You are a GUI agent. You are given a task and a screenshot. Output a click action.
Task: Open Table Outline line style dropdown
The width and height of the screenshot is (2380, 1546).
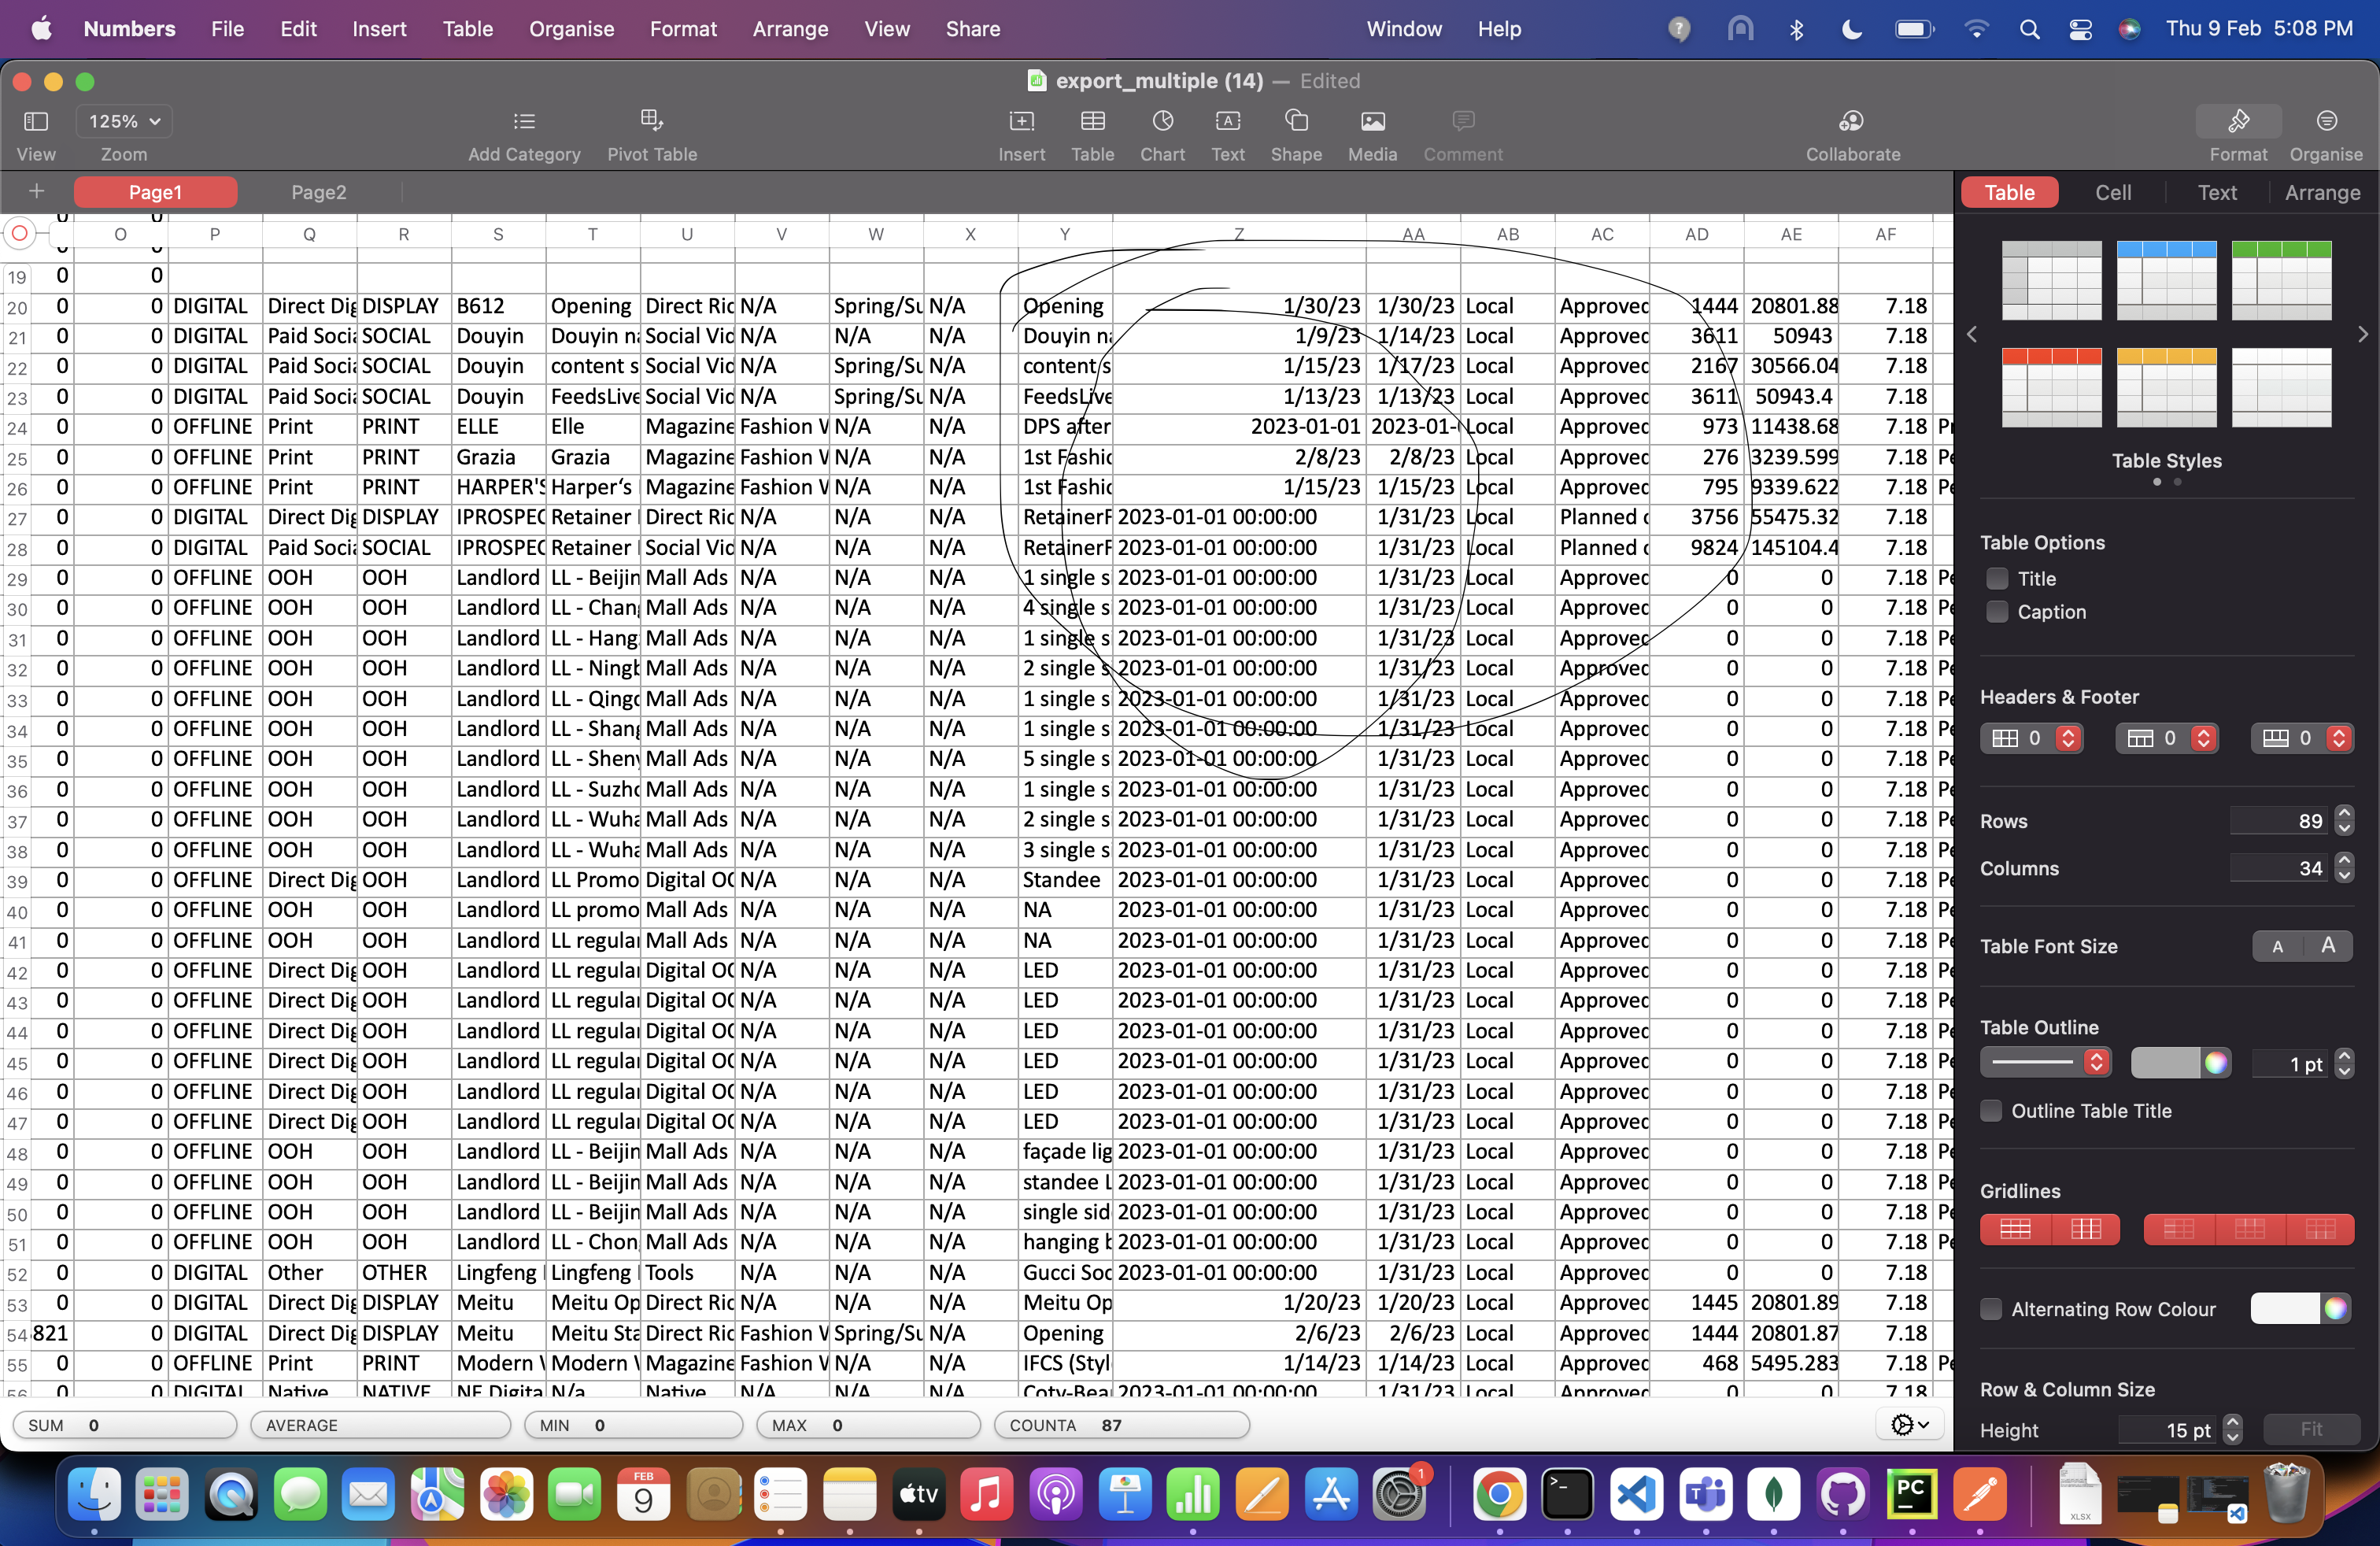(x=2045, y=1062)
